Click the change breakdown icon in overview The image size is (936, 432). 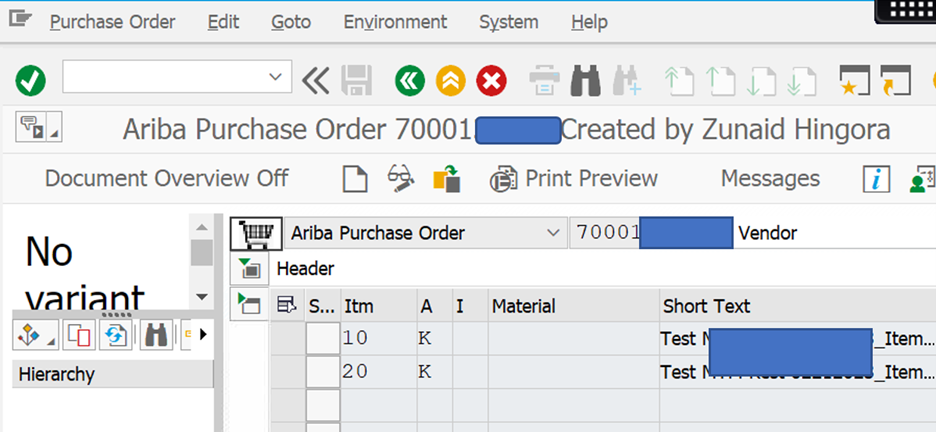point(78,335)
